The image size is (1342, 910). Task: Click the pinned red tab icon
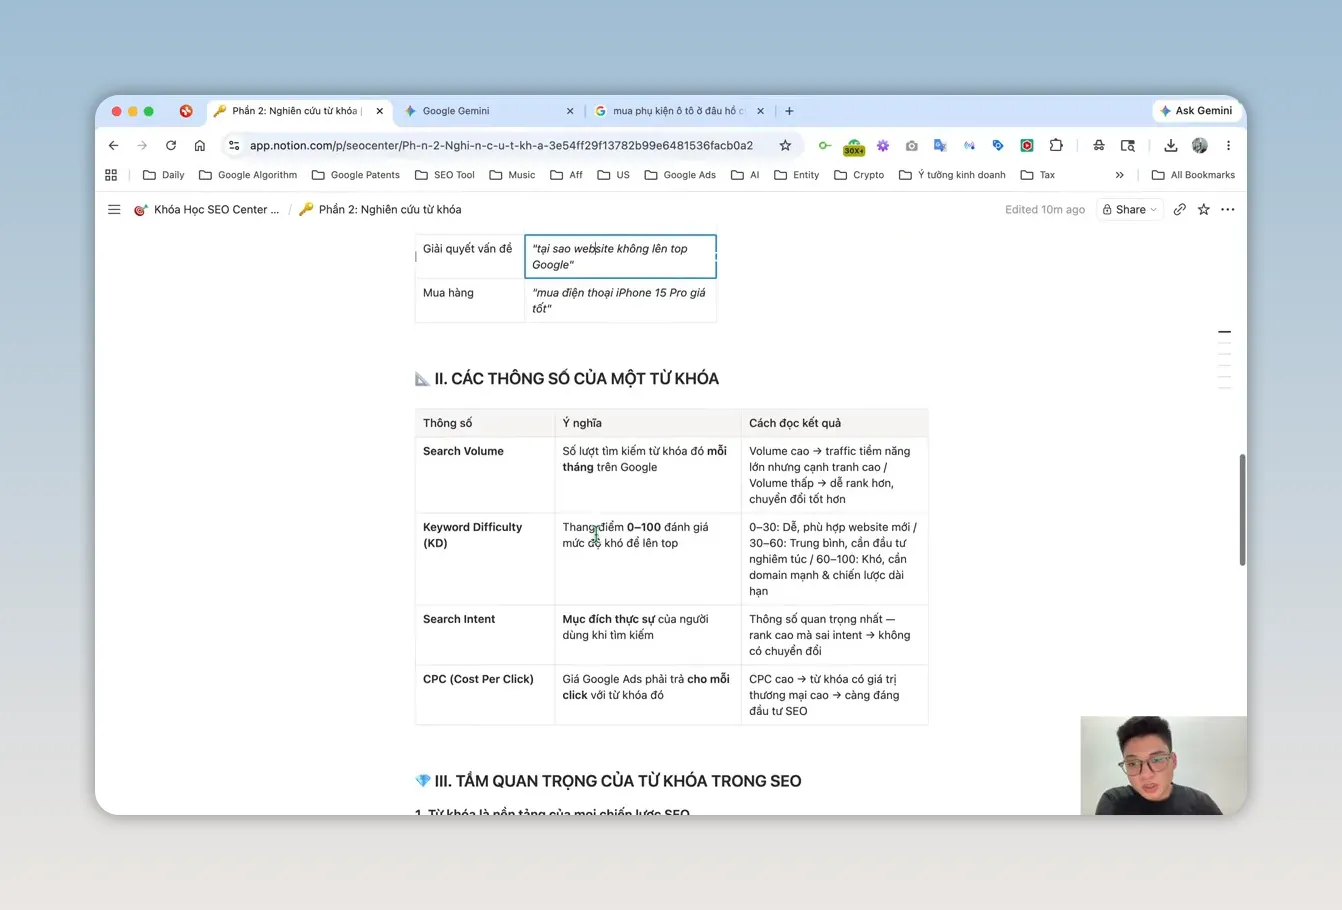tap(186, 111)
